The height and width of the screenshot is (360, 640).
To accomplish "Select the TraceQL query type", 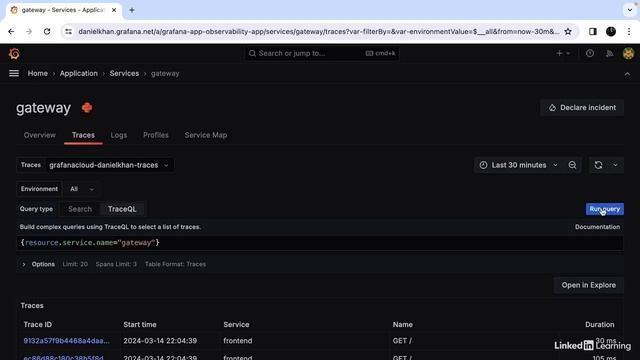I will coord(122,209).
